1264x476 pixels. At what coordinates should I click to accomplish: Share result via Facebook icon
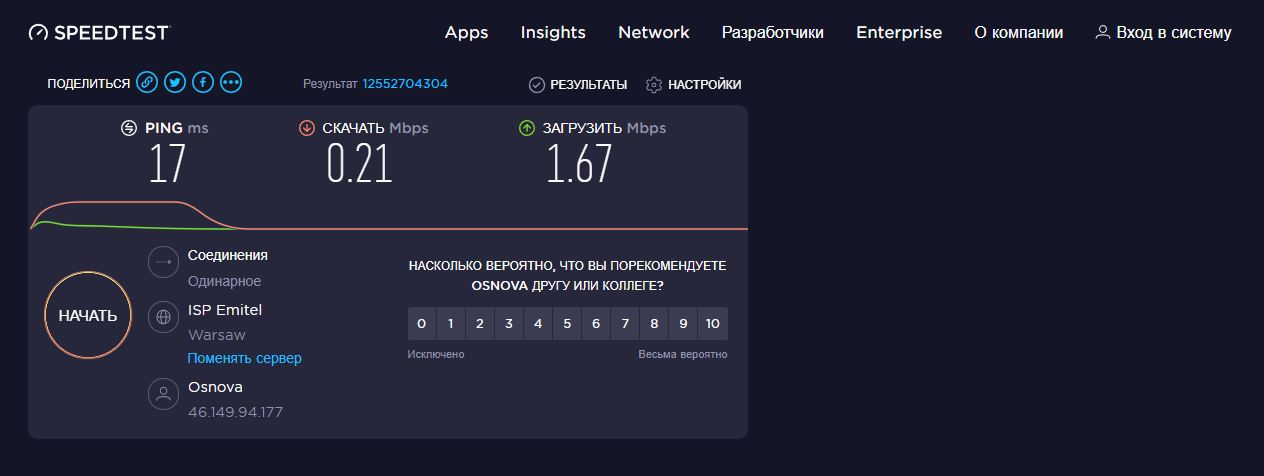point(203,83)
